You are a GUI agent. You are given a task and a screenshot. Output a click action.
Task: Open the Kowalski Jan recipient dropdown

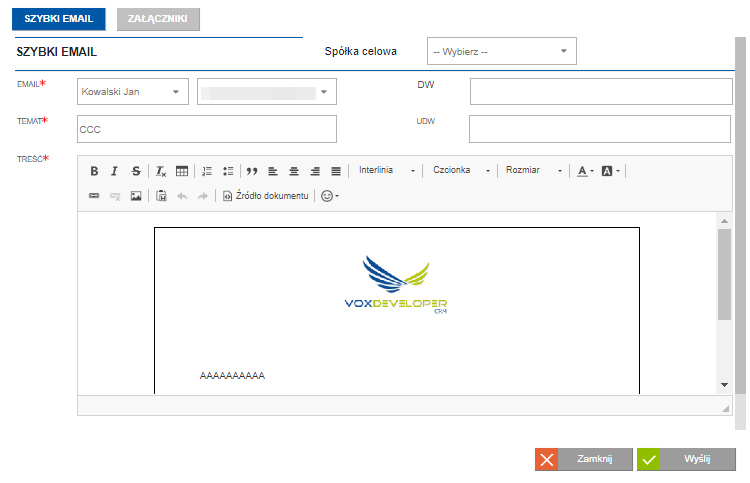(133, 91)
